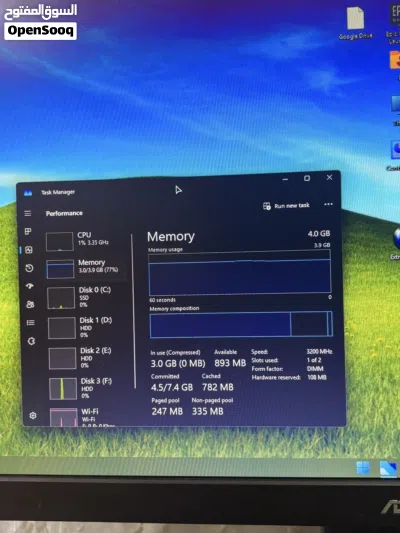Click the 4.0 GB total memory label
The height and width of the screenshot is (533, 400).
[319, 234]
